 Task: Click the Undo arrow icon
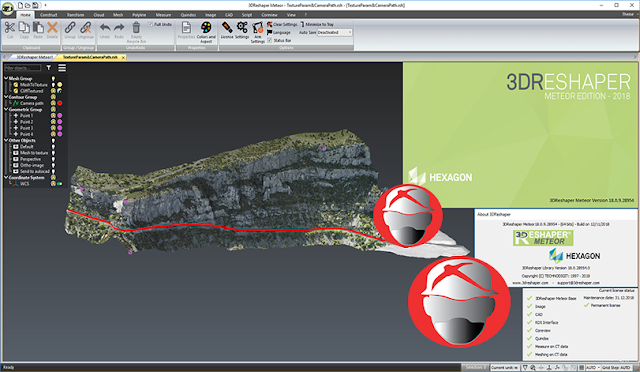[105, 28]
